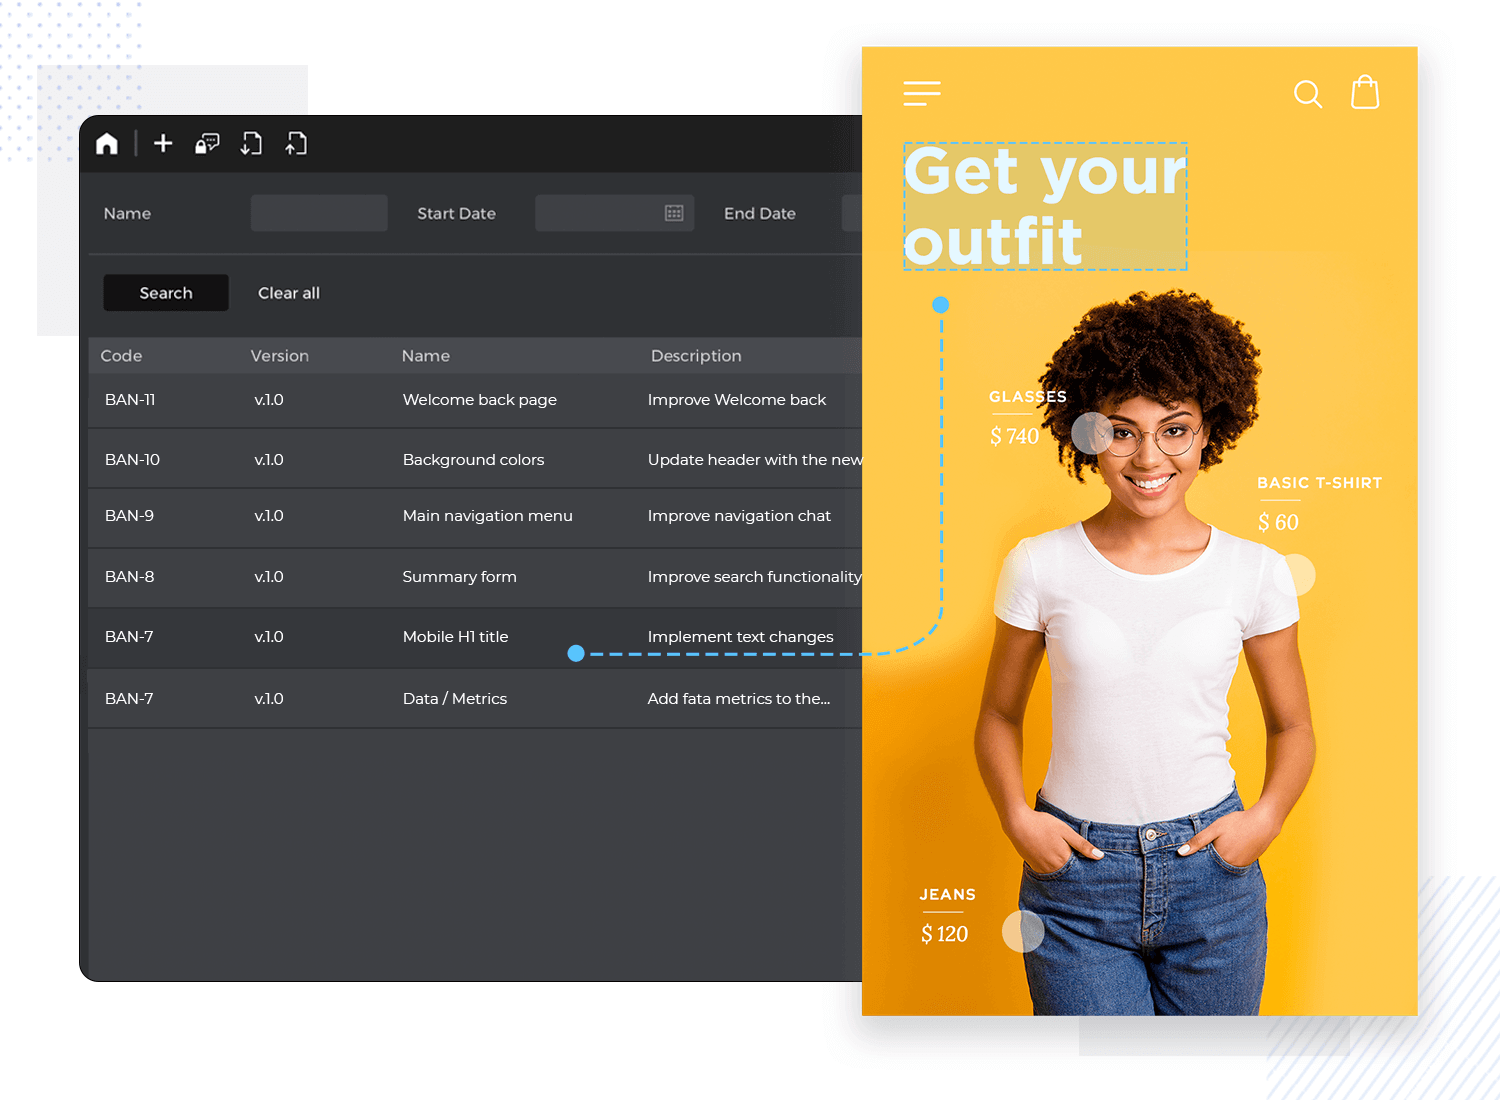The height and width of the screenshot is (1100, 1500).
Task: Open the Welcome back page requirement
Action: (480, 400)
